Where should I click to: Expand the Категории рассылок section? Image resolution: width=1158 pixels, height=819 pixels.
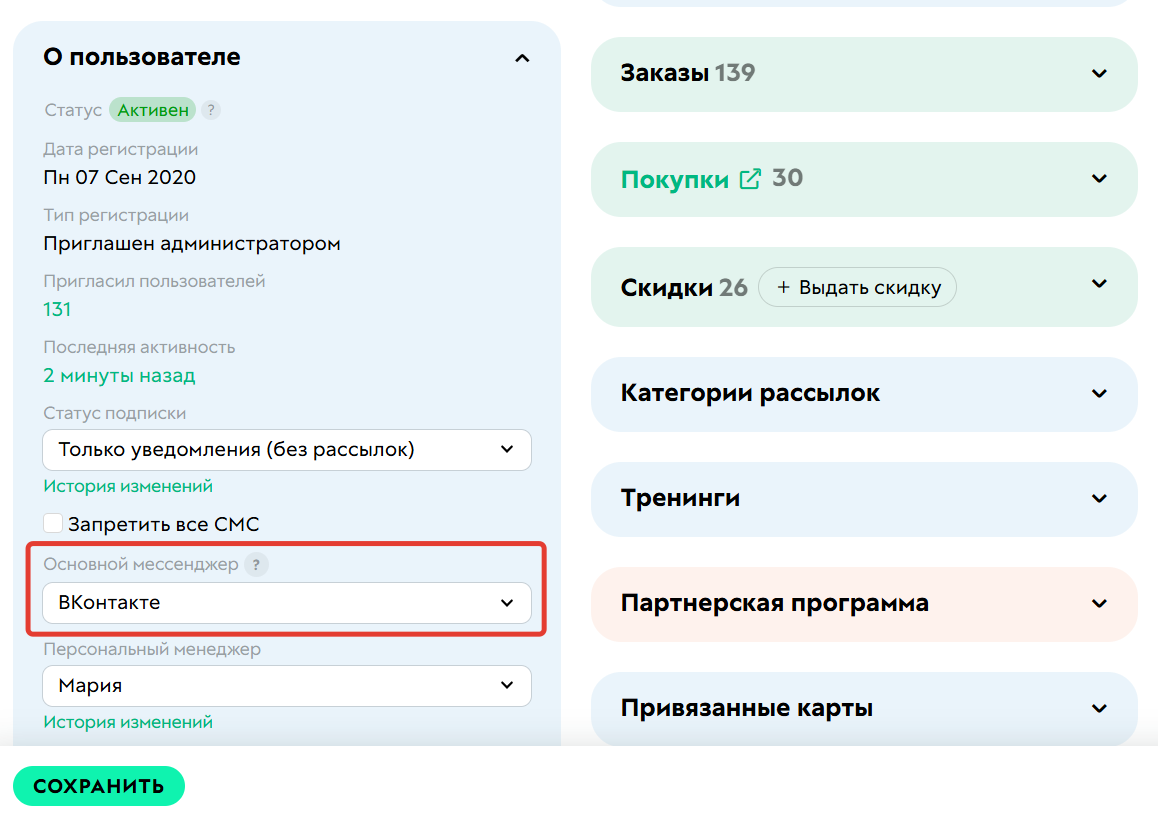coord(1098,393)
